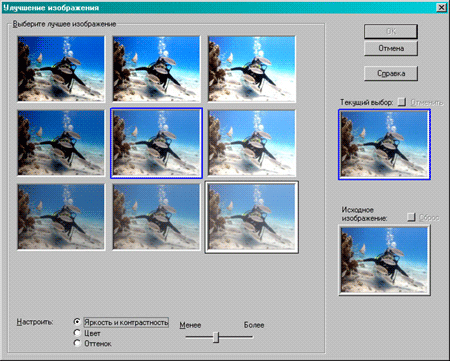Select the bottom-middle darker variation thumbnail
450x361 pixels.
pyautogui.click(x=156, y=217)
